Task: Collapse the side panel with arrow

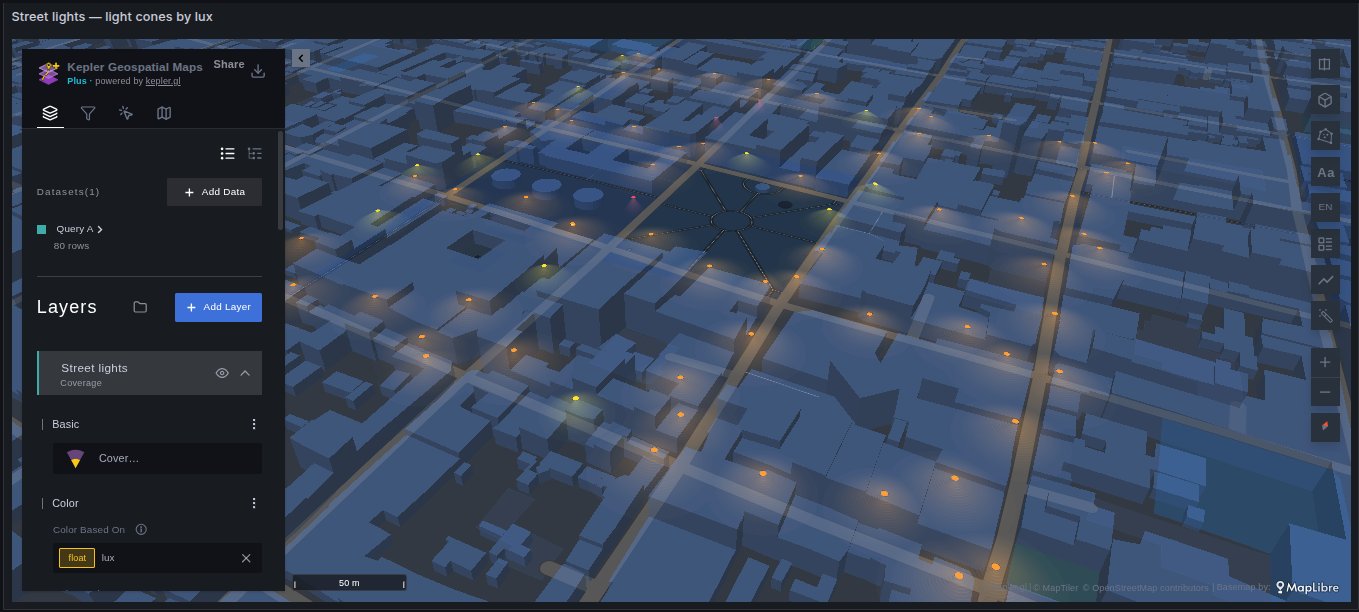Action: click(x=301, y=58)
